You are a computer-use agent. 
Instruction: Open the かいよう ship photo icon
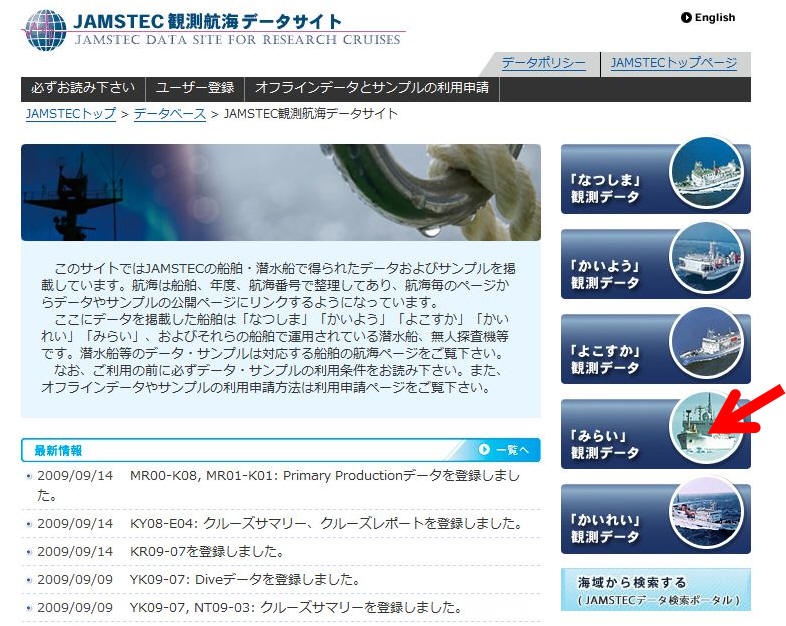(706, 260)
